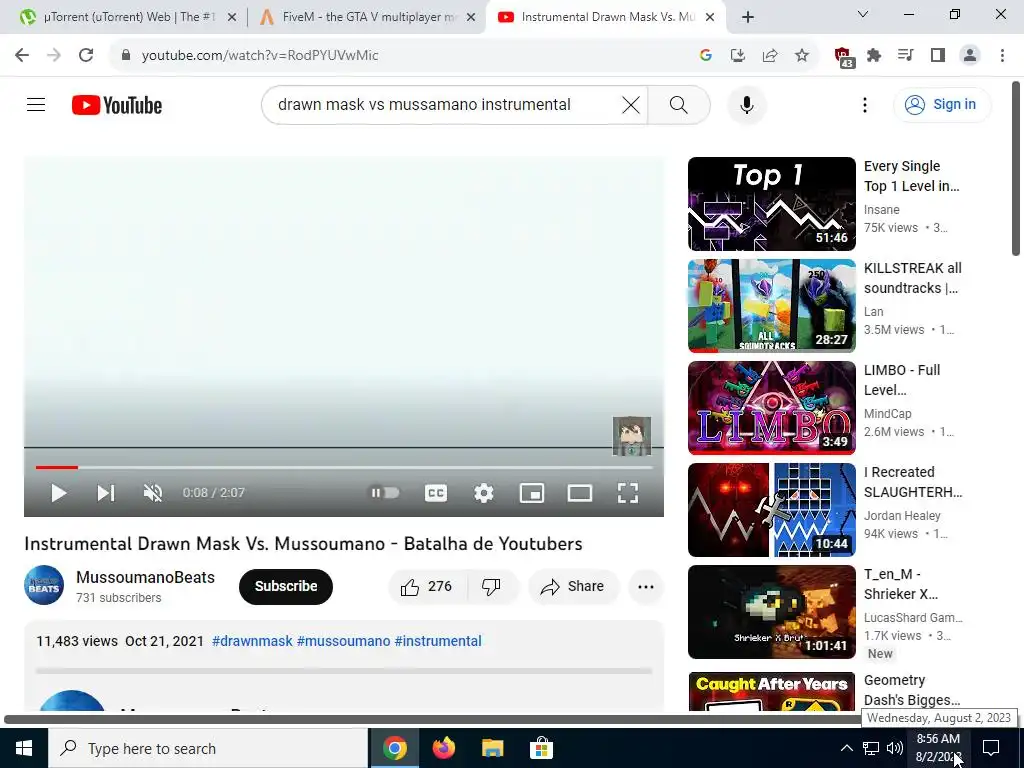The image size is (1024, 768).
Task: Click the channel watermark in video
Action: point(632,436)
